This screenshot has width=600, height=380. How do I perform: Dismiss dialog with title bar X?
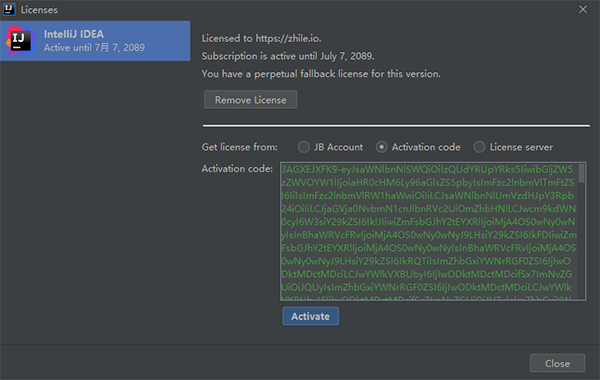pyautogui.click(x=583, y=9)
